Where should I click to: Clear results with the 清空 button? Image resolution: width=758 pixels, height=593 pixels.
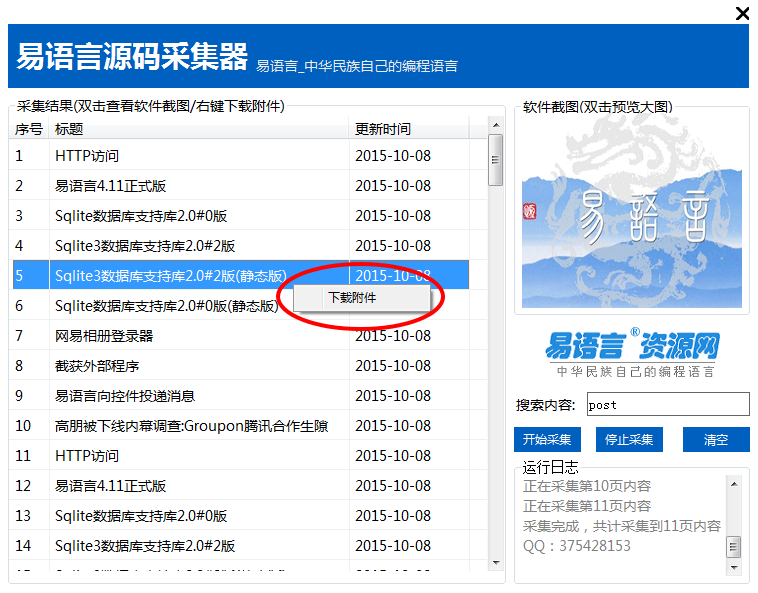coord(716,439)
